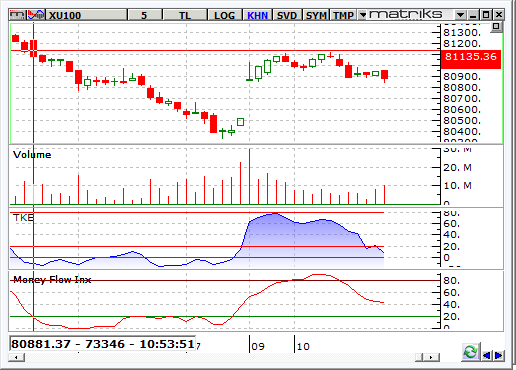Click the TMP template button
Viewport: 516px width, 370px height.
click(x=343, y=15)
